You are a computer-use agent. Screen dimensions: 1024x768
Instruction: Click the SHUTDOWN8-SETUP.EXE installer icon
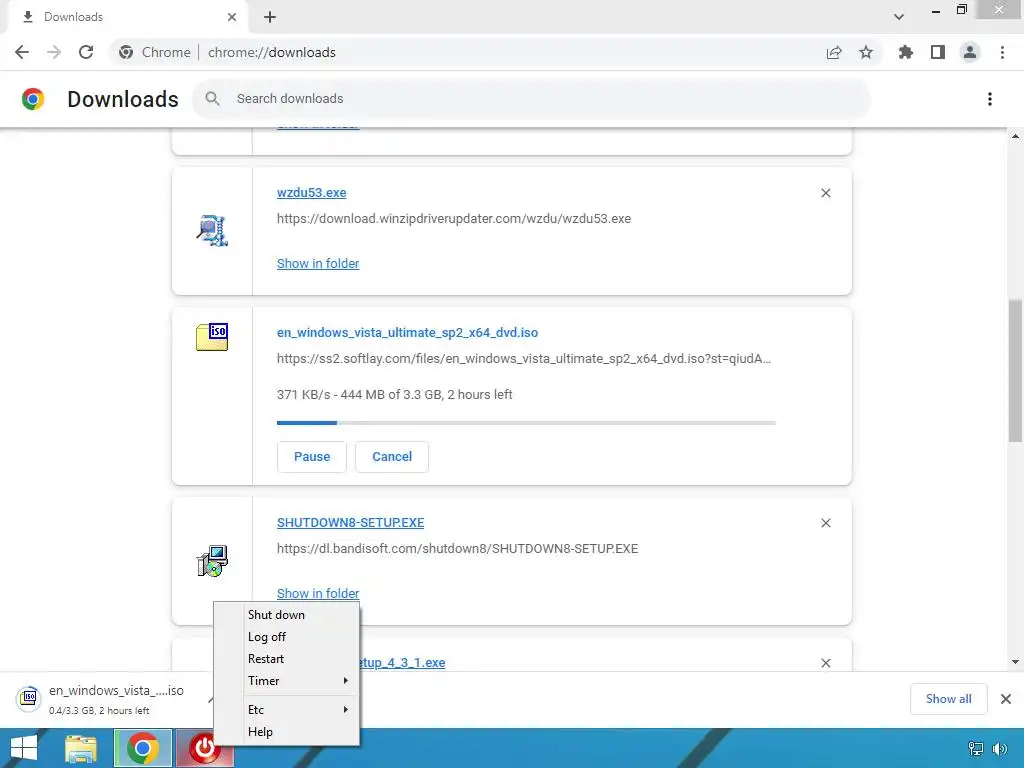pos(212,561)
